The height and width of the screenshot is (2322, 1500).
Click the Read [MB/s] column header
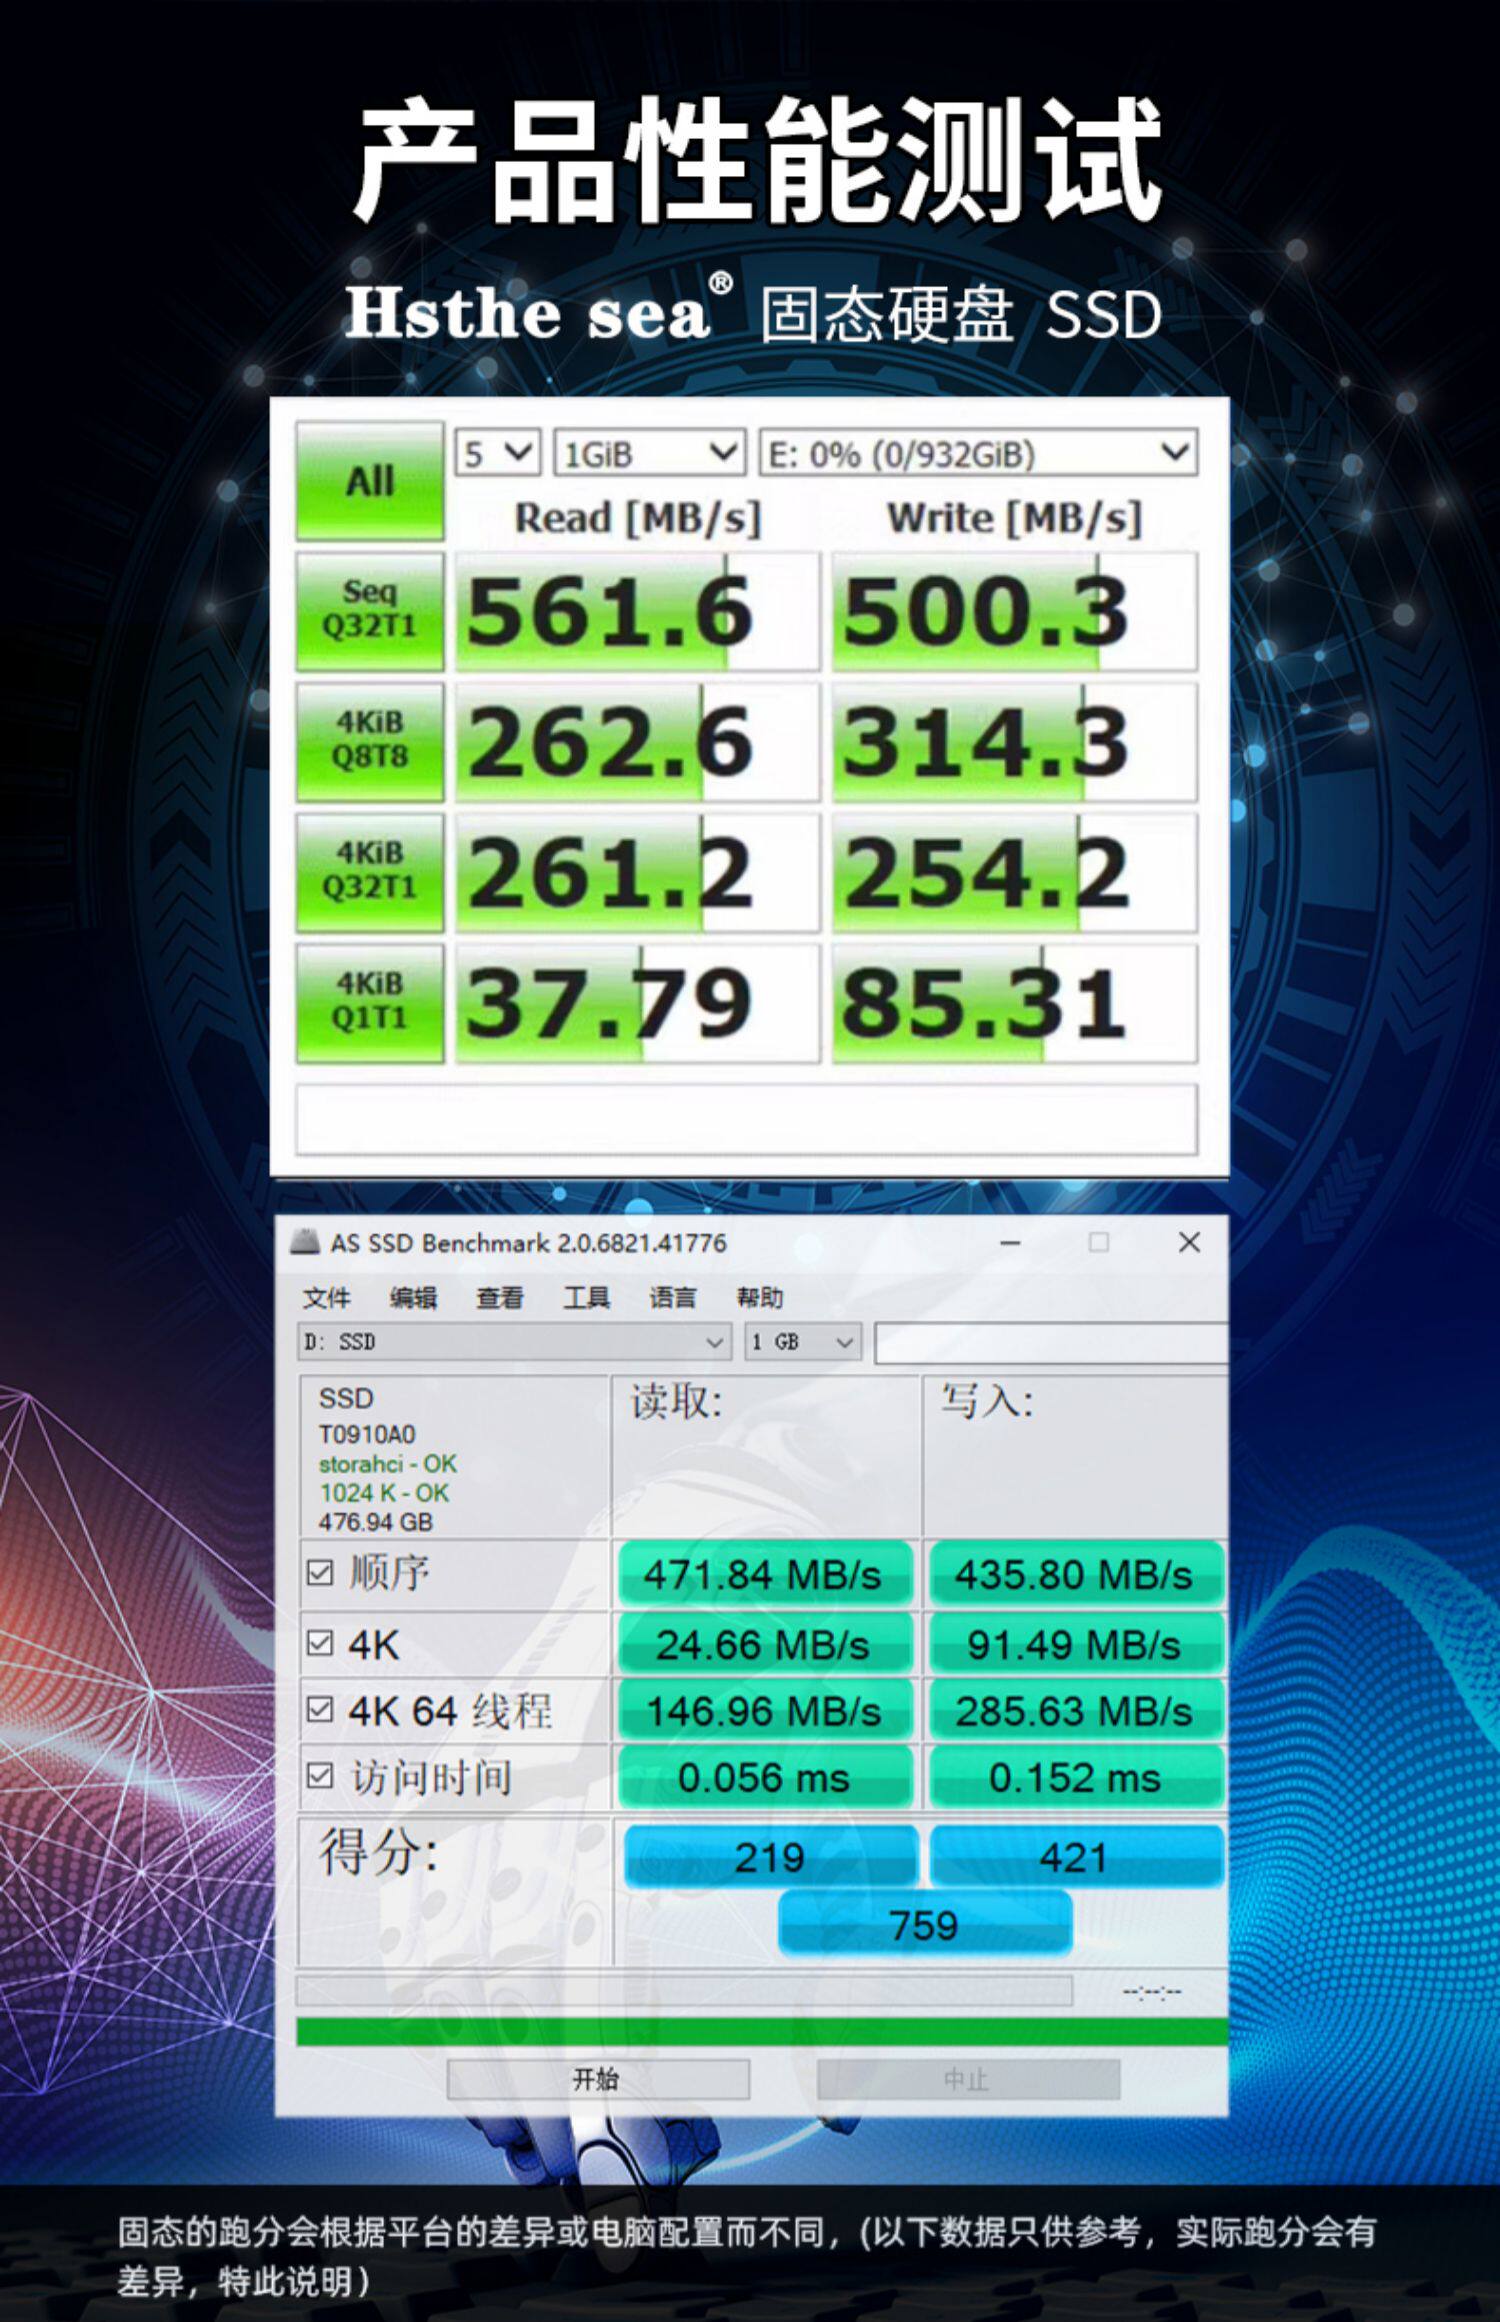(x=638, y=518)
